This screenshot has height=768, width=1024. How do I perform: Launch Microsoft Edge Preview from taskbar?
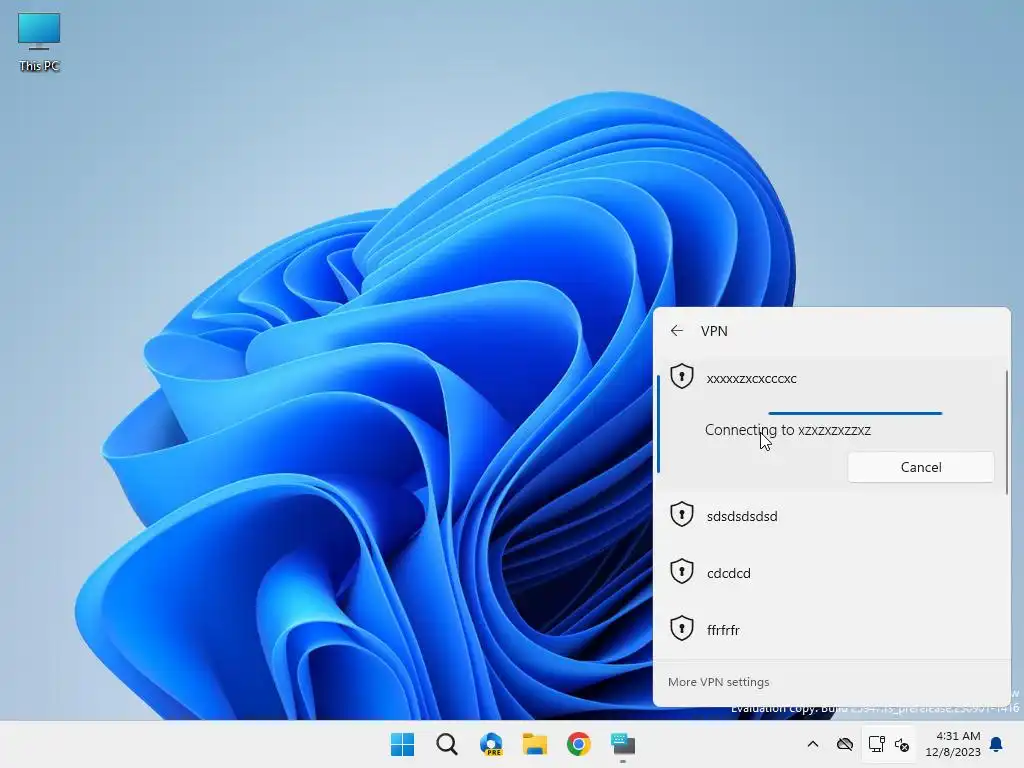click(x=491, y=744)
